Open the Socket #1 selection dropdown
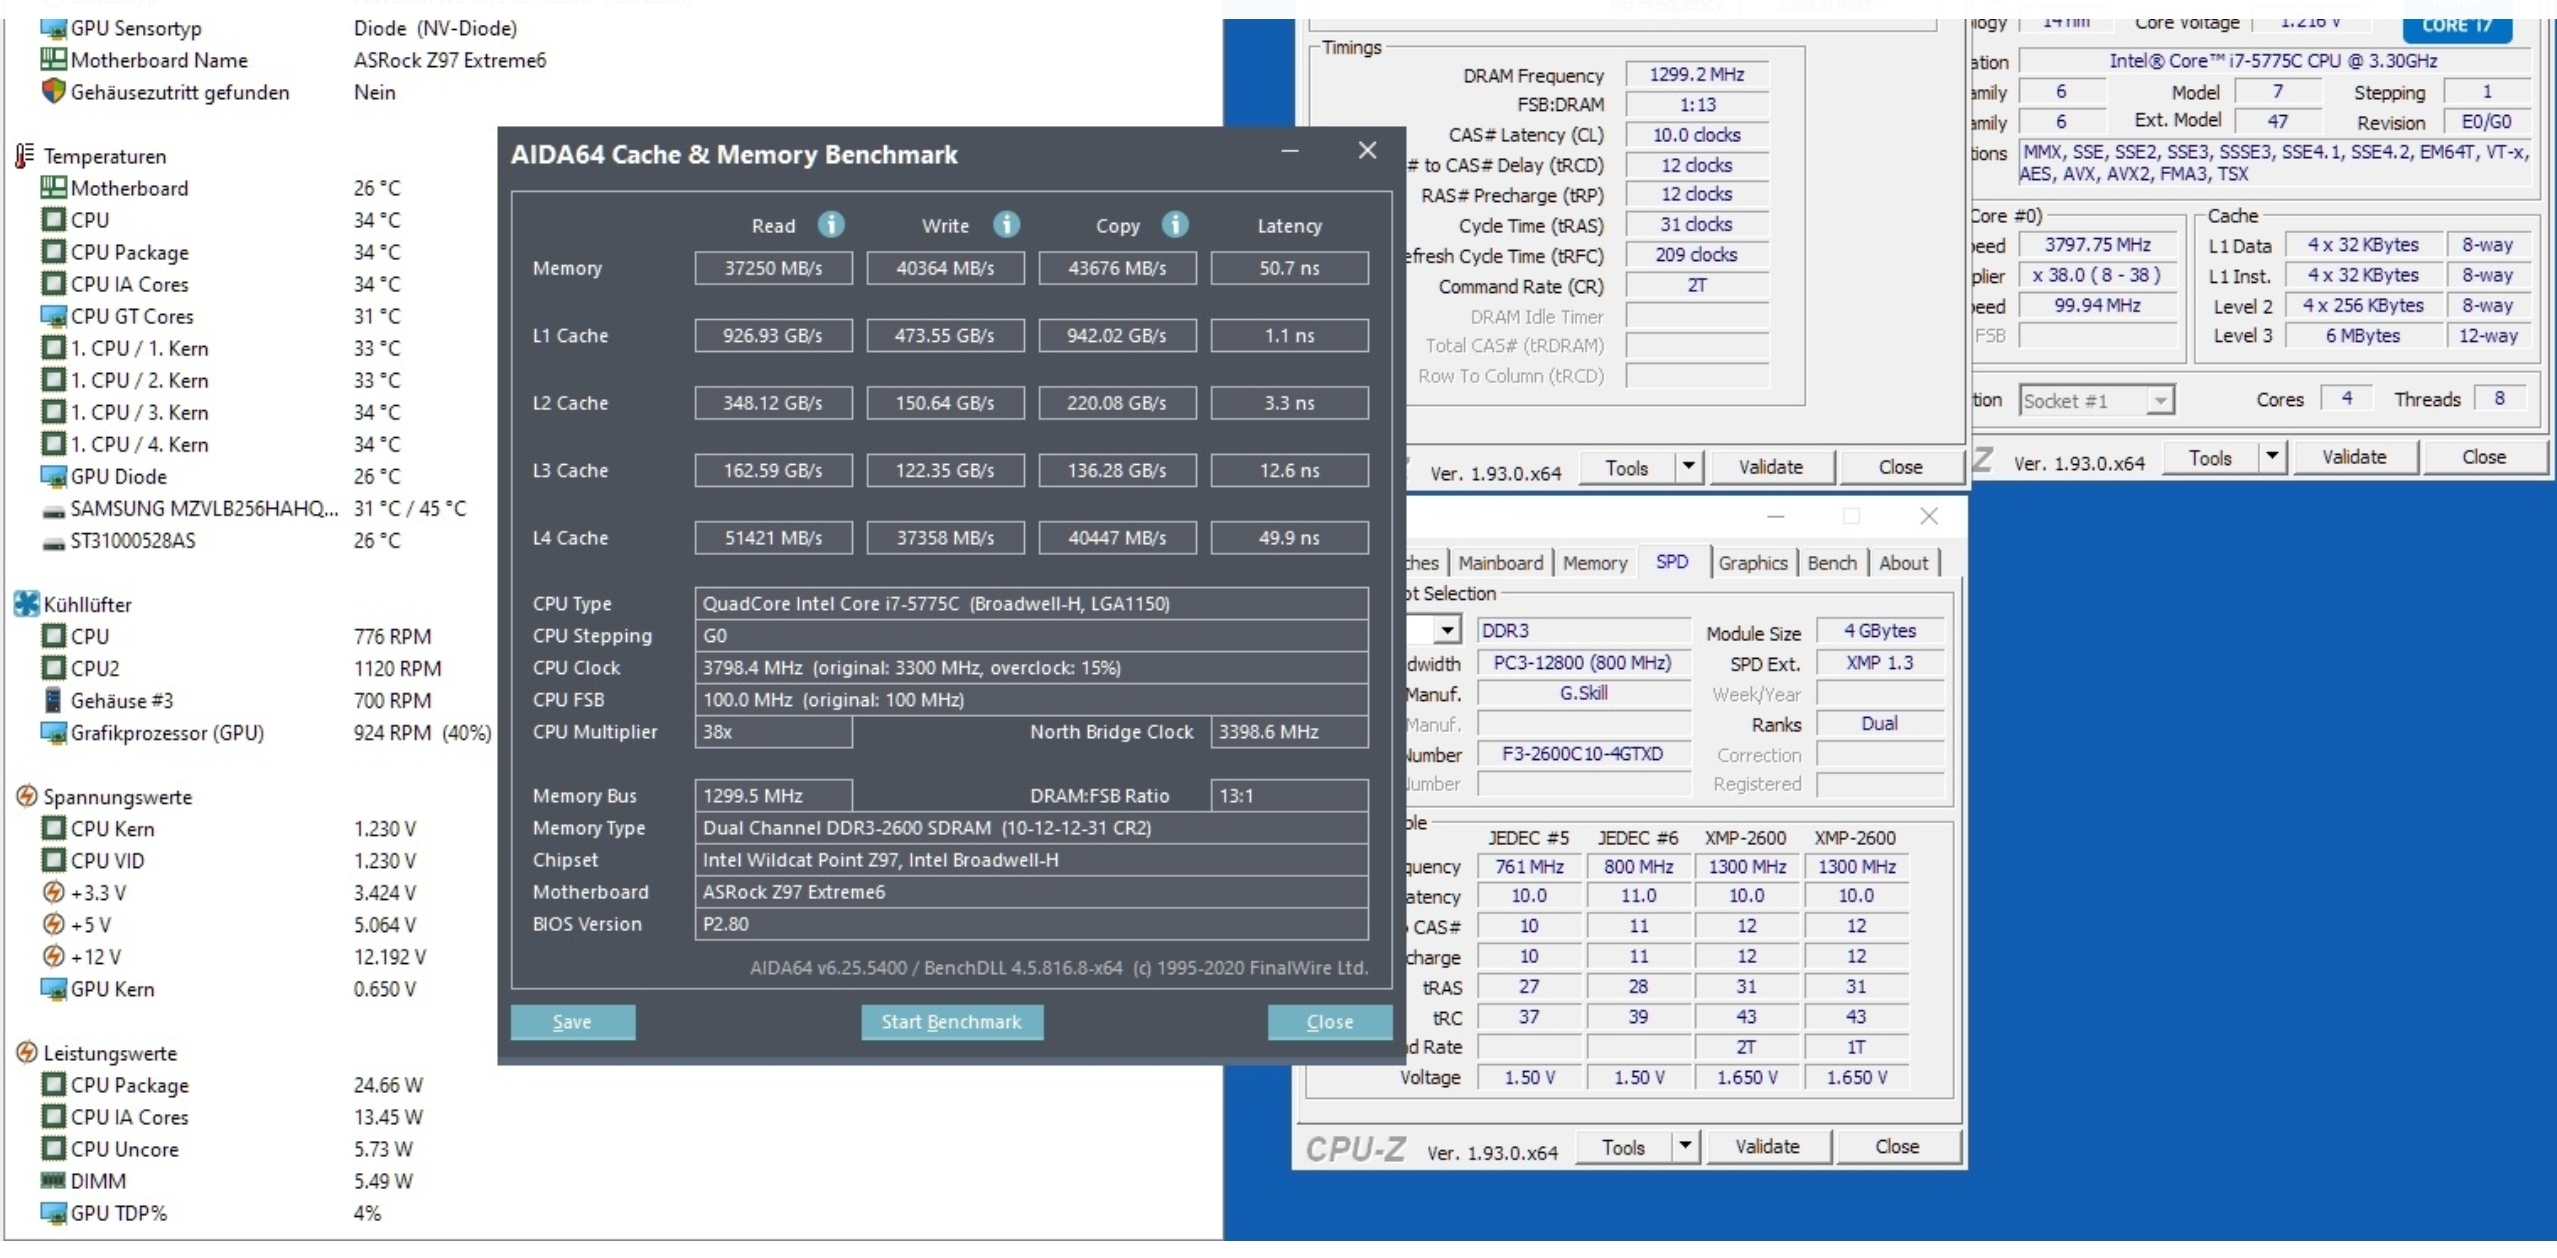The image size is (2557, 1258). tap(2159, 400)
